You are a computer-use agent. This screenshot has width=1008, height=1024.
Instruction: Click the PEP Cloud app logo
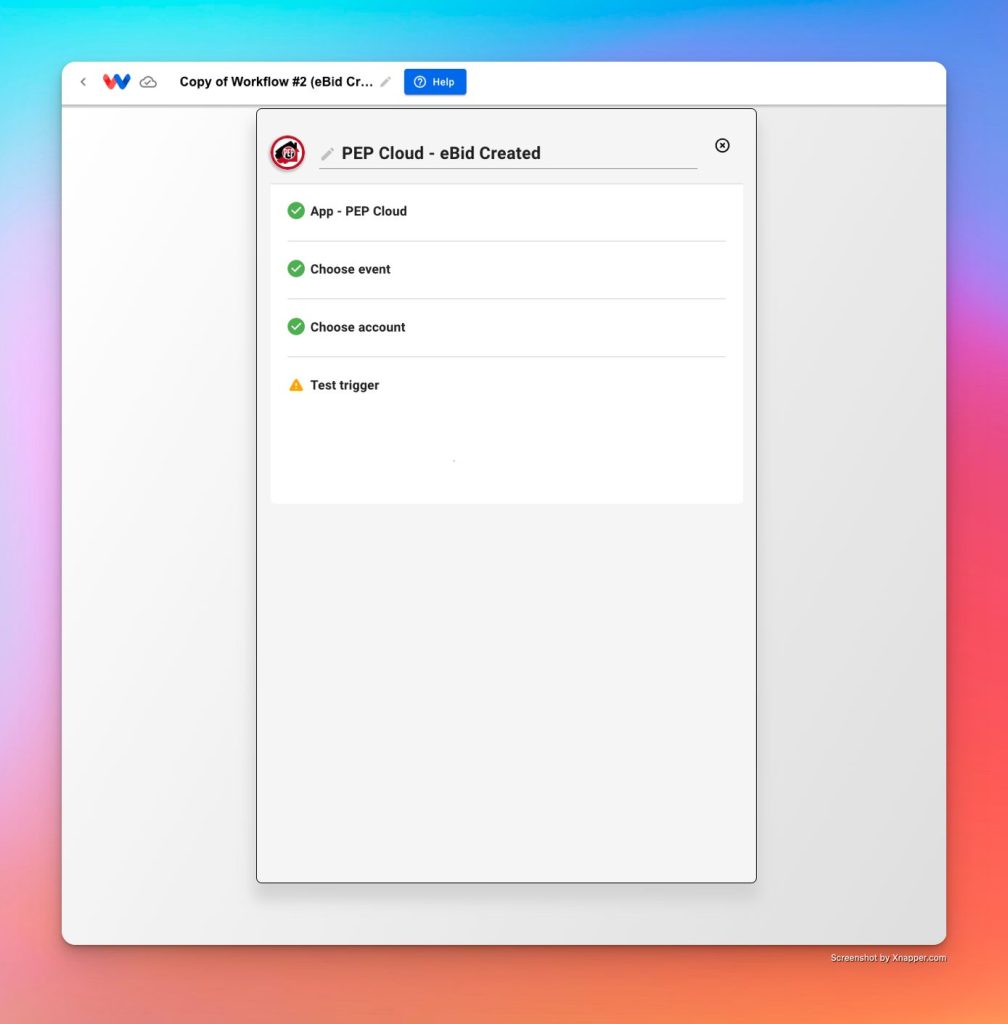tap(288, 153)
